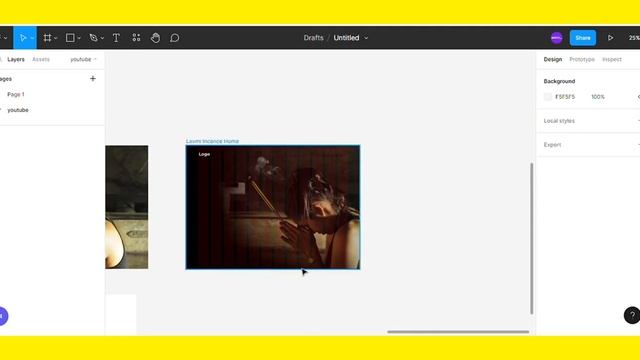The height and width of the screenshot is (360, 640).
Task: Switch to the Prototype tab
Action: pos(582,59)
